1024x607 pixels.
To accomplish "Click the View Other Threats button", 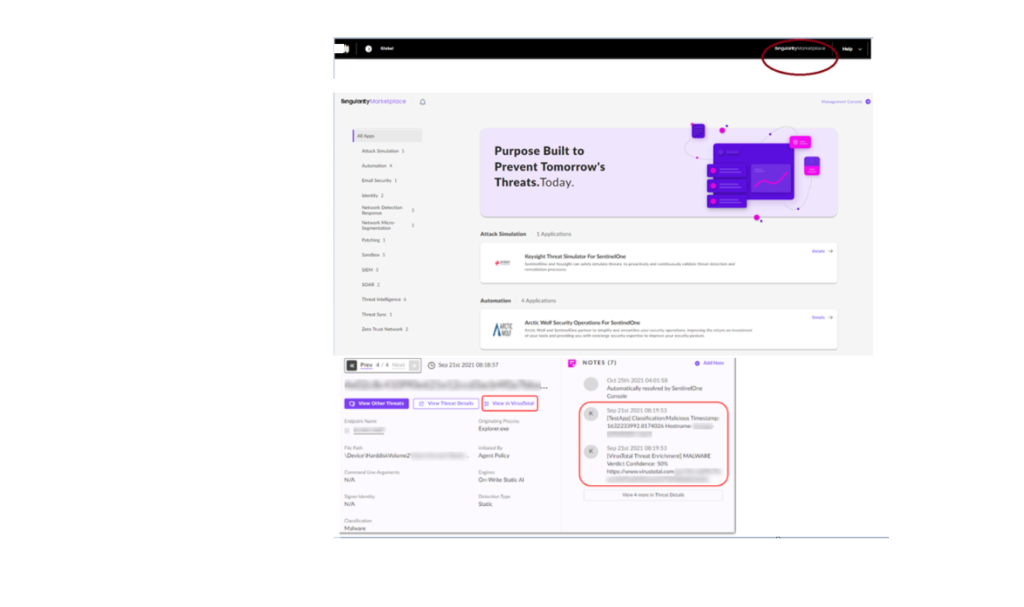I will pos(377,404).
